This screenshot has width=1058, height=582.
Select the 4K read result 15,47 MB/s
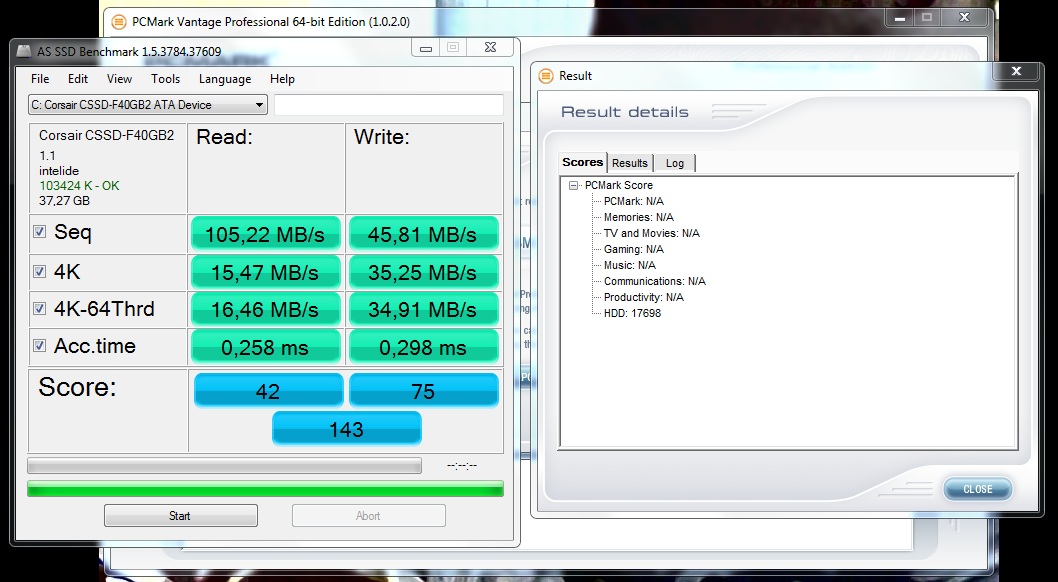point(265,272)
